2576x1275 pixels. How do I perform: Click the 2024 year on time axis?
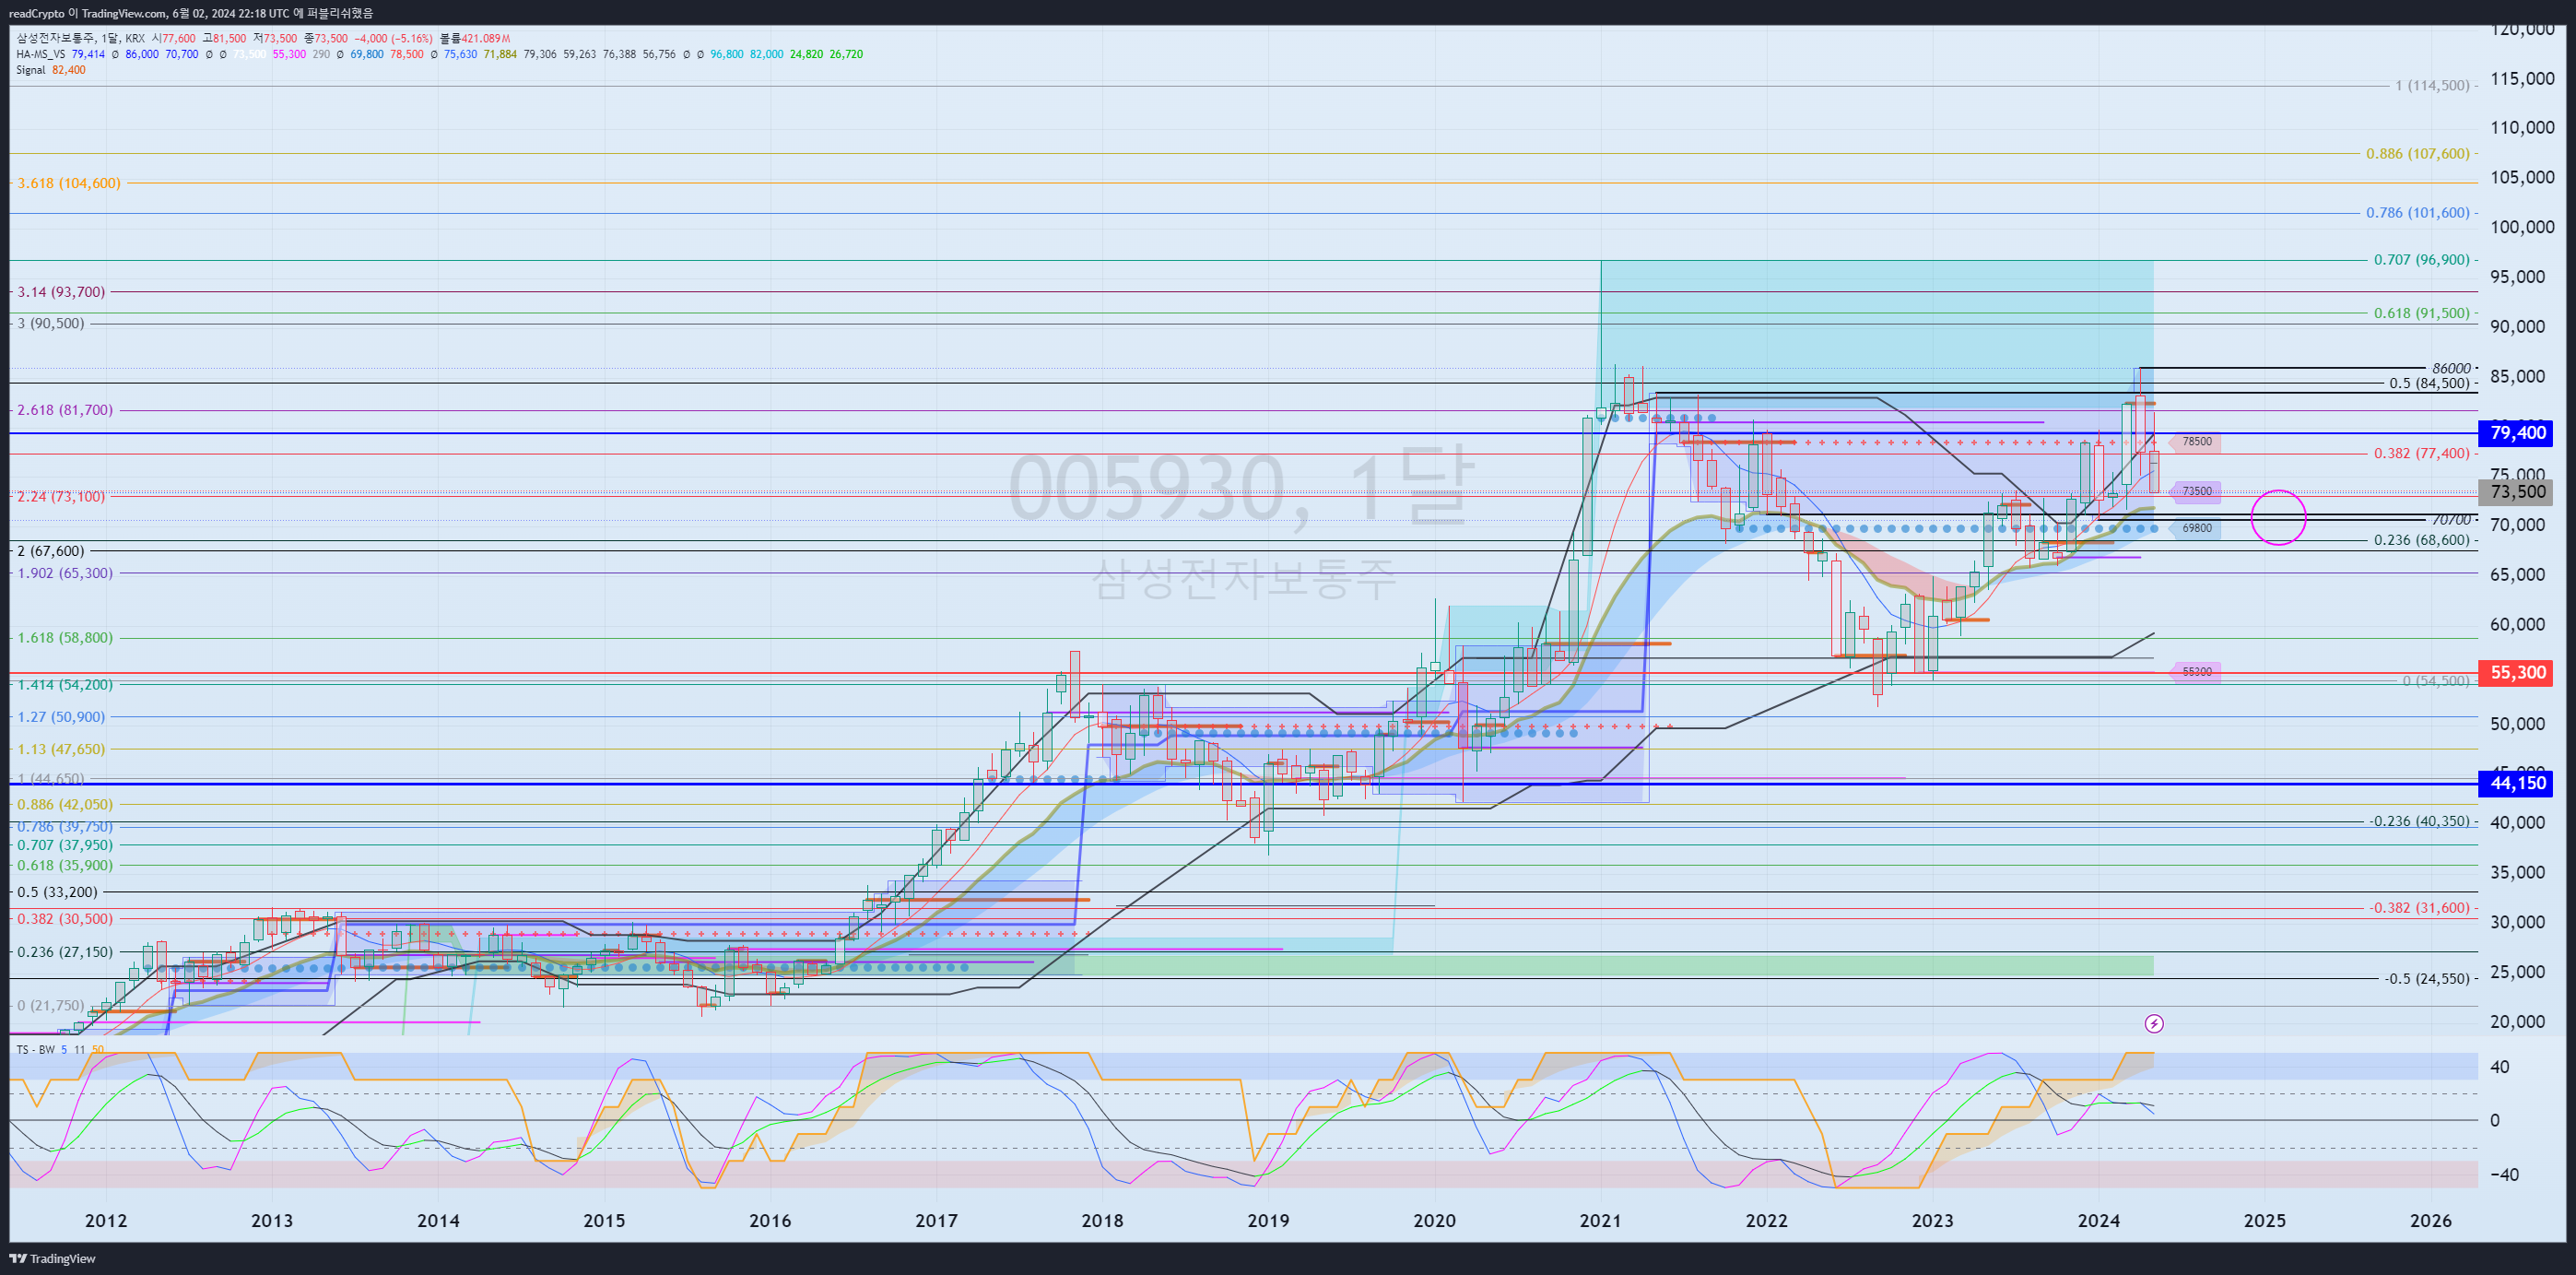[2098, 1220]
